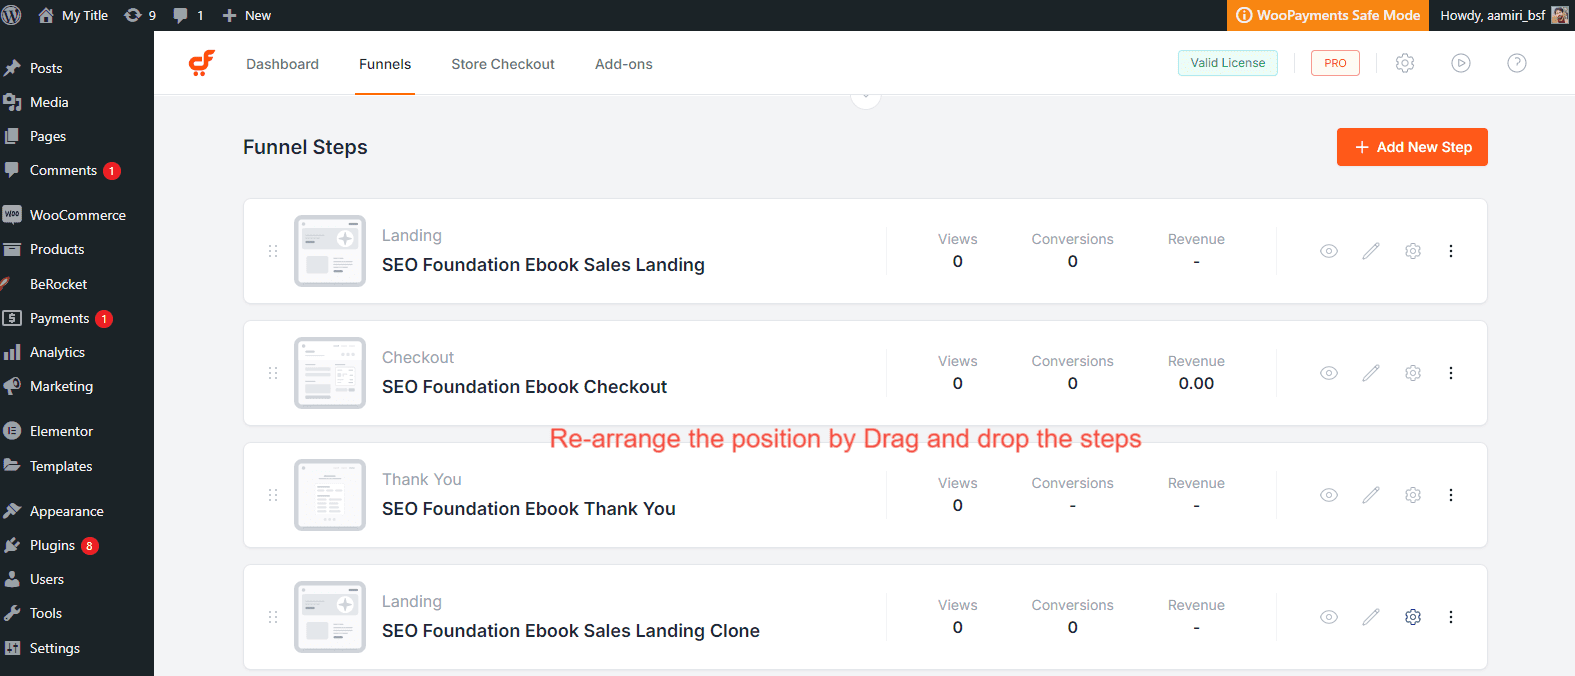Image resolution: width=1575 pixels, height=676 pixels.
Task: Open more options menu for Checkout step
Action: click(x=1451, y=373)
